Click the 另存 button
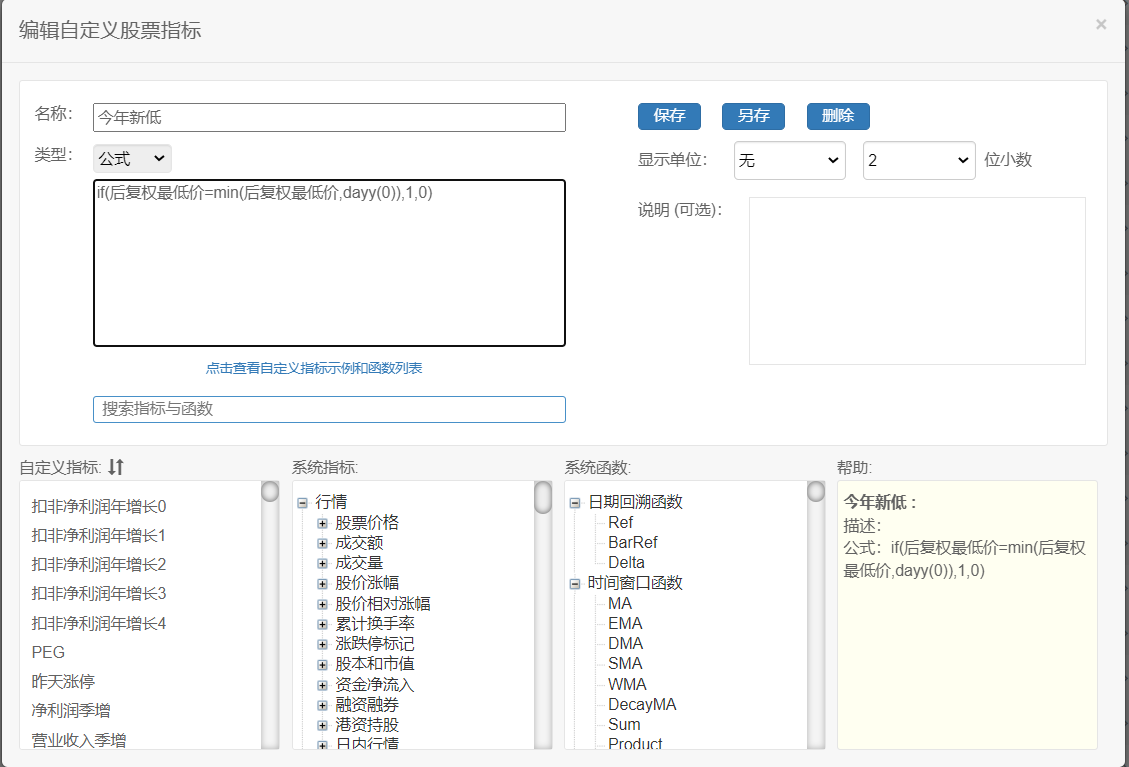This screenshot has width=1129, height=767. (753, 116)
